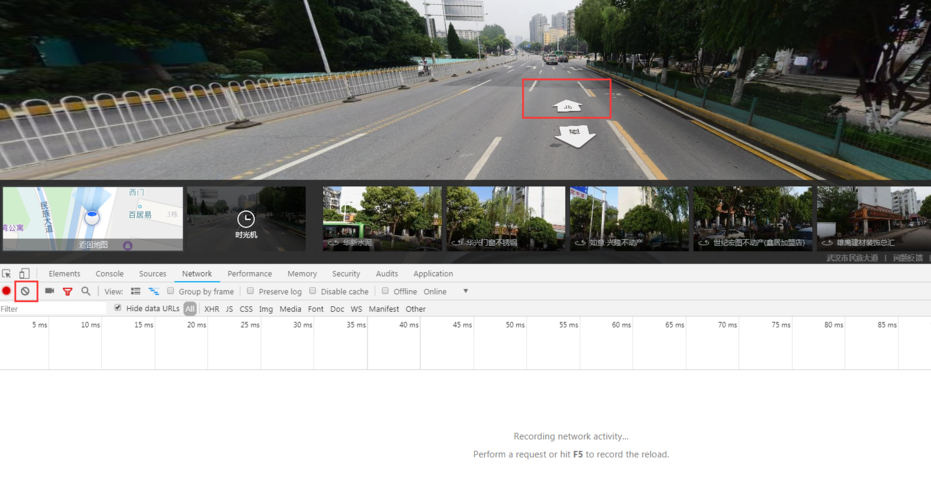Image resolution: width=931 pixels, height=500 pixels.
Task: Enable Group by frame checkbox
Action: coord(170,291)
